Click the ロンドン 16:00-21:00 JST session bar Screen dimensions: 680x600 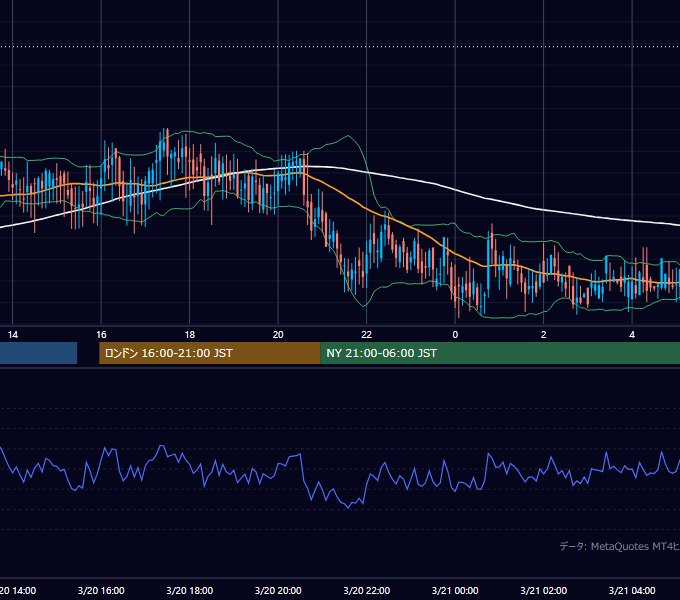(x=209, y=353)
